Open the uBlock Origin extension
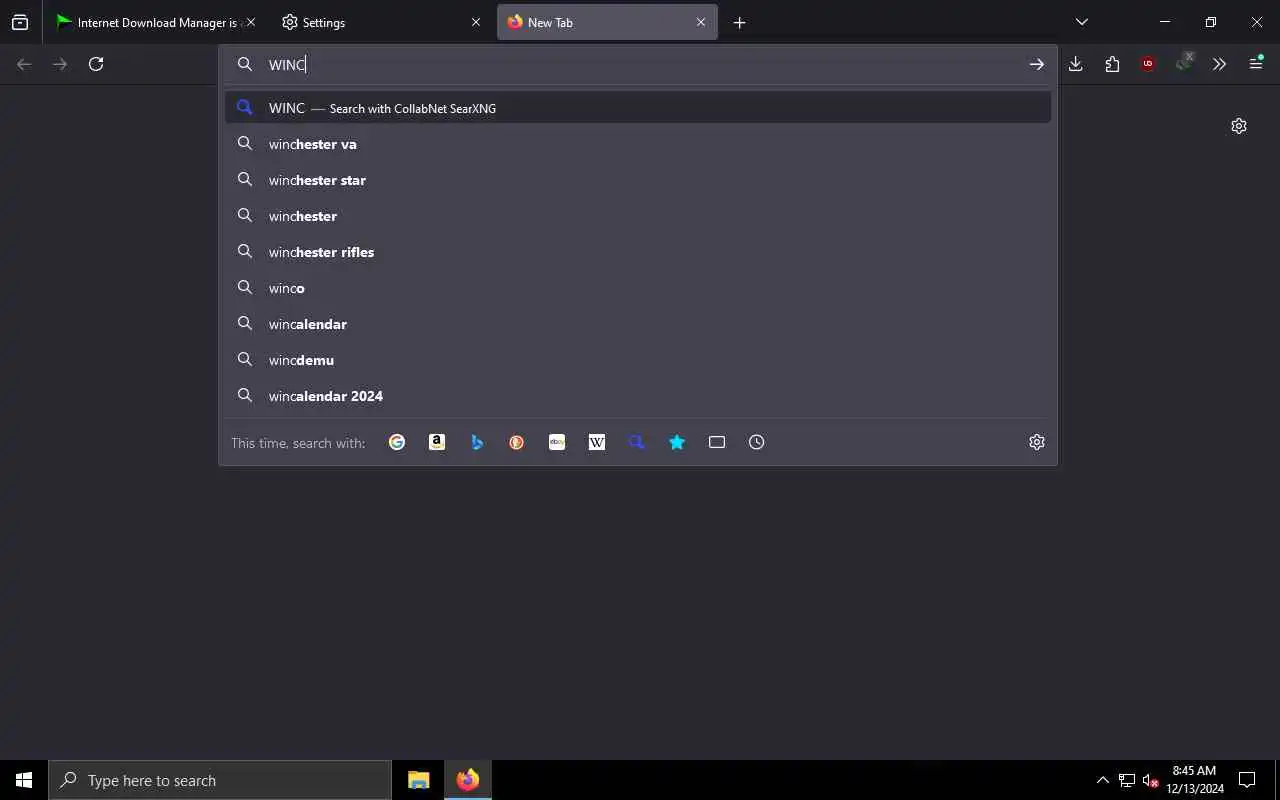Image resolution: width=1280 pixels, height=800 pixels. tap(1148, 64)
